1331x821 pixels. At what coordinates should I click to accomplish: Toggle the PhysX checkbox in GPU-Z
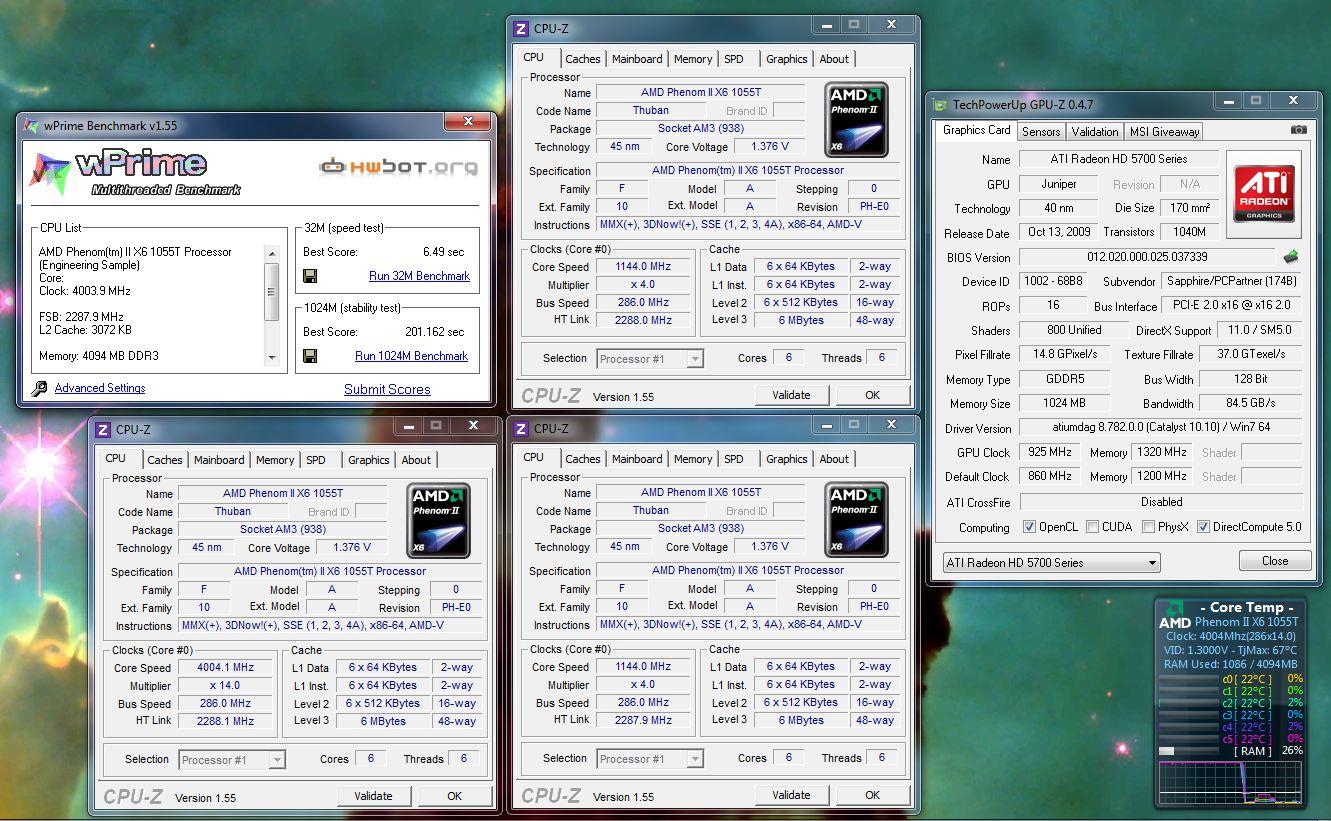pos(1148,527)
